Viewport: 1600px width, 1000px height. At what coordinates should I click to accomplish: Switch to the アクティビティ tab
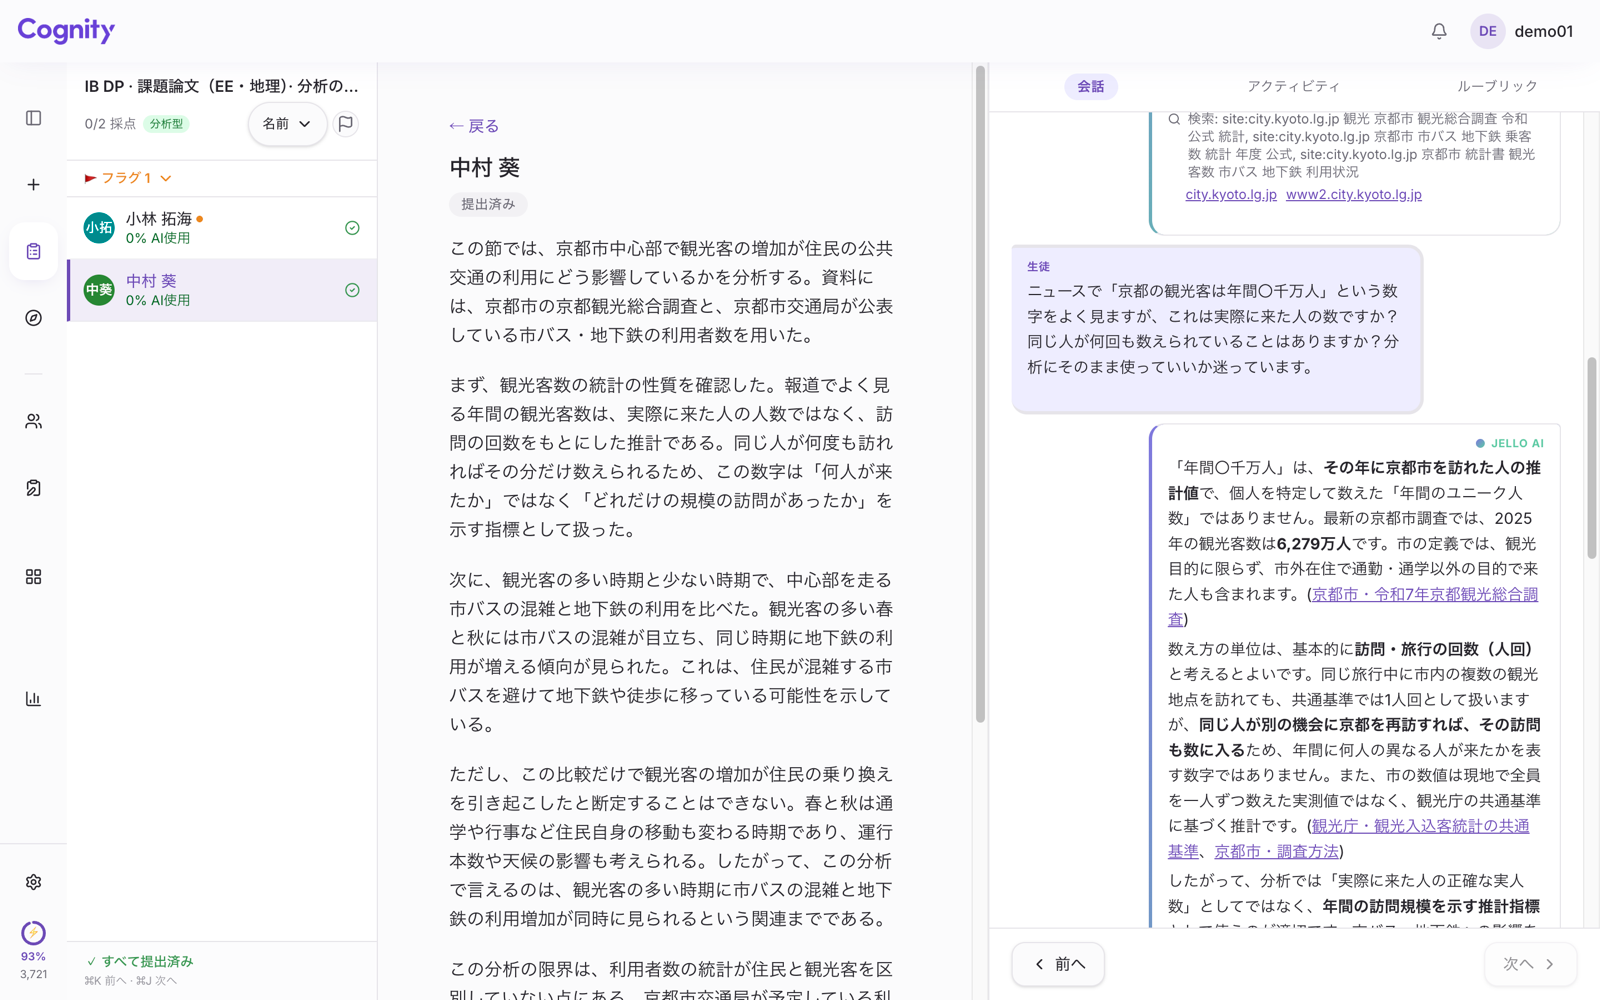1293,87
